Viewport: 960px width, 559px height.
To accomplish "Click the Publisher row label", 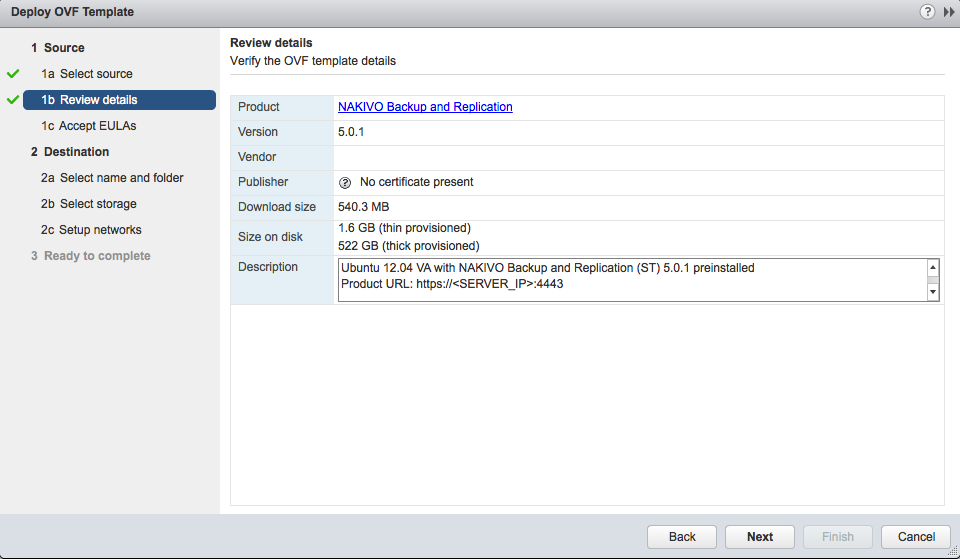I will [263, 182].
